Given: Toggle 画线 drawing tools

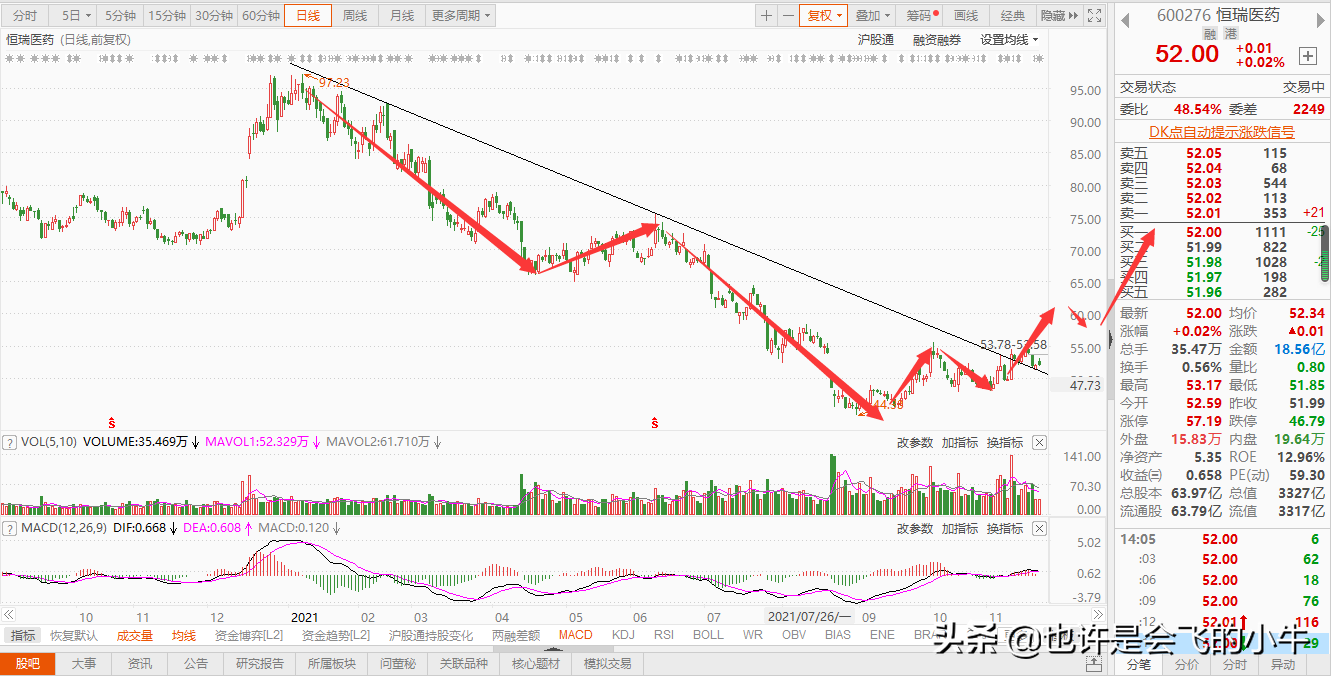Looking at the screenshot, I should coord(966,16).
